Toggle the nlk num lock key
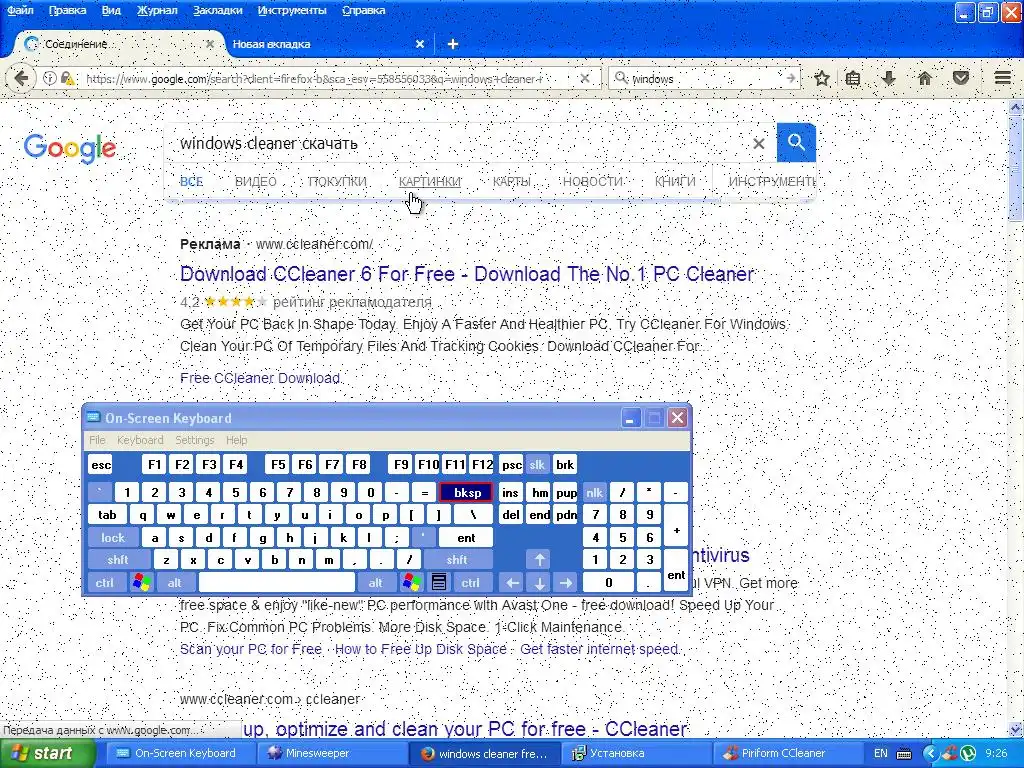The width and height of the screenshot is (1024, 768). [594, 492]
